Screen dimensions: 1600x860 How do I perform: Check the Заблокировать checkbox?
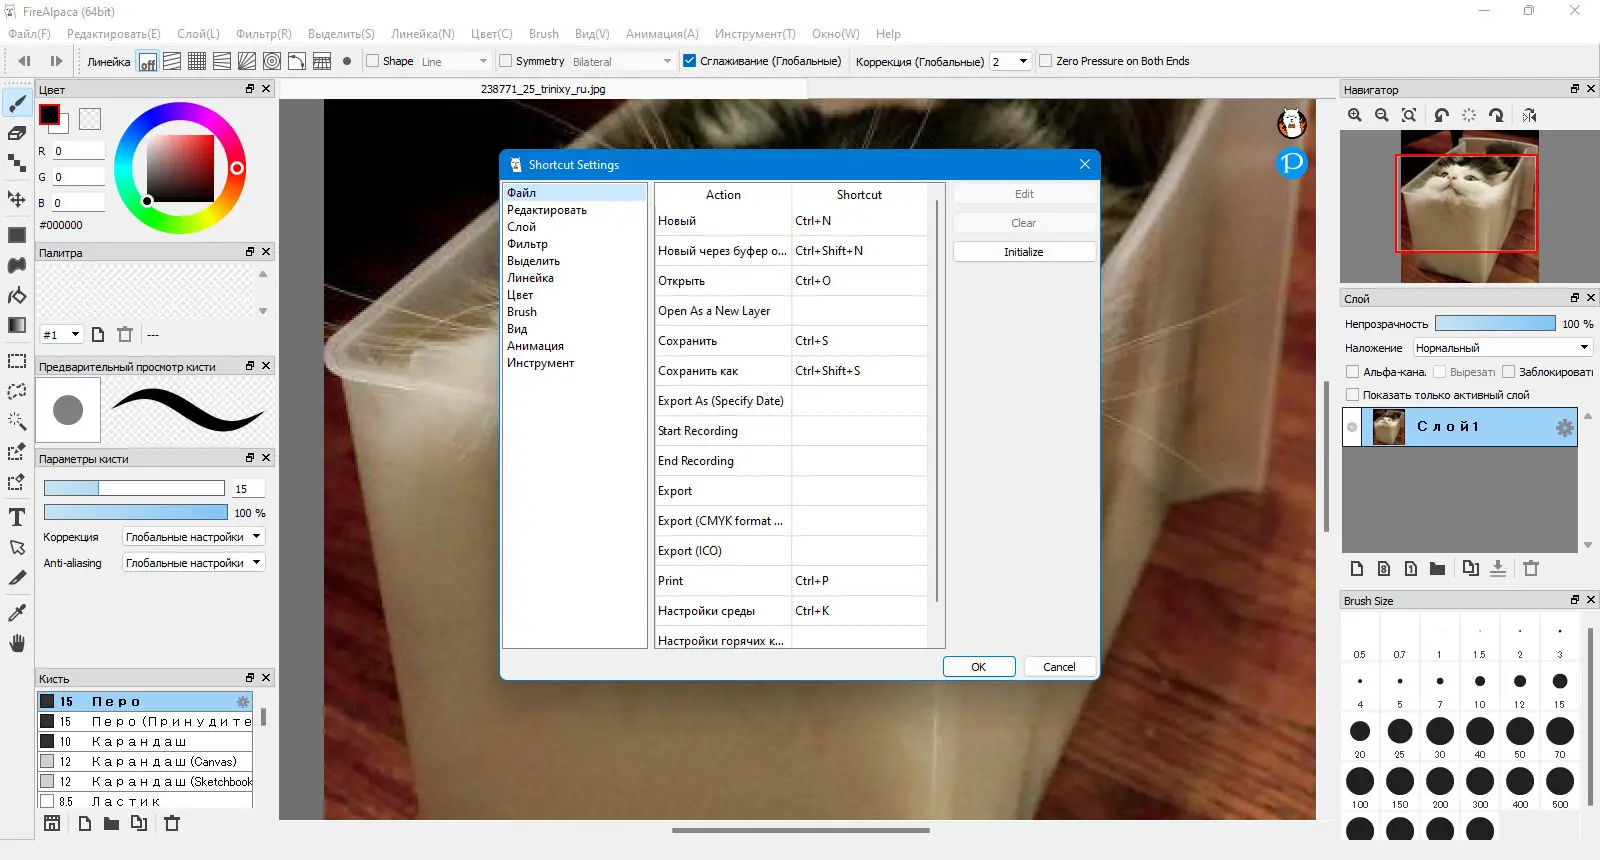click(x=1508, y=372)
